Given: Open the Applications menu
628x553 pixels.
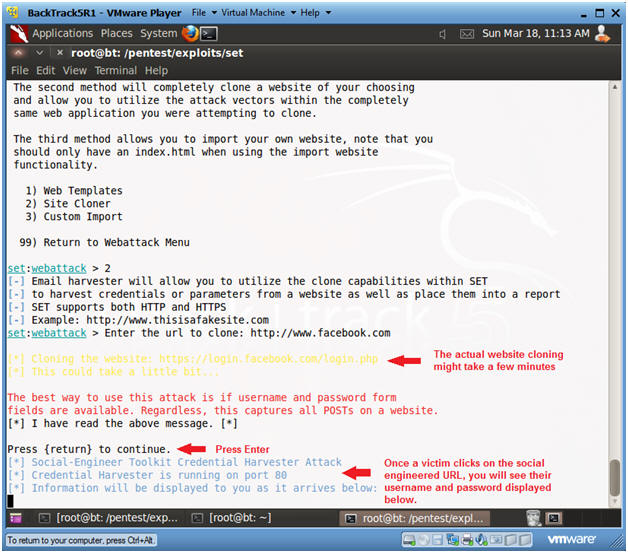Looking at the screenshot, I should click(x=62, y=33).
